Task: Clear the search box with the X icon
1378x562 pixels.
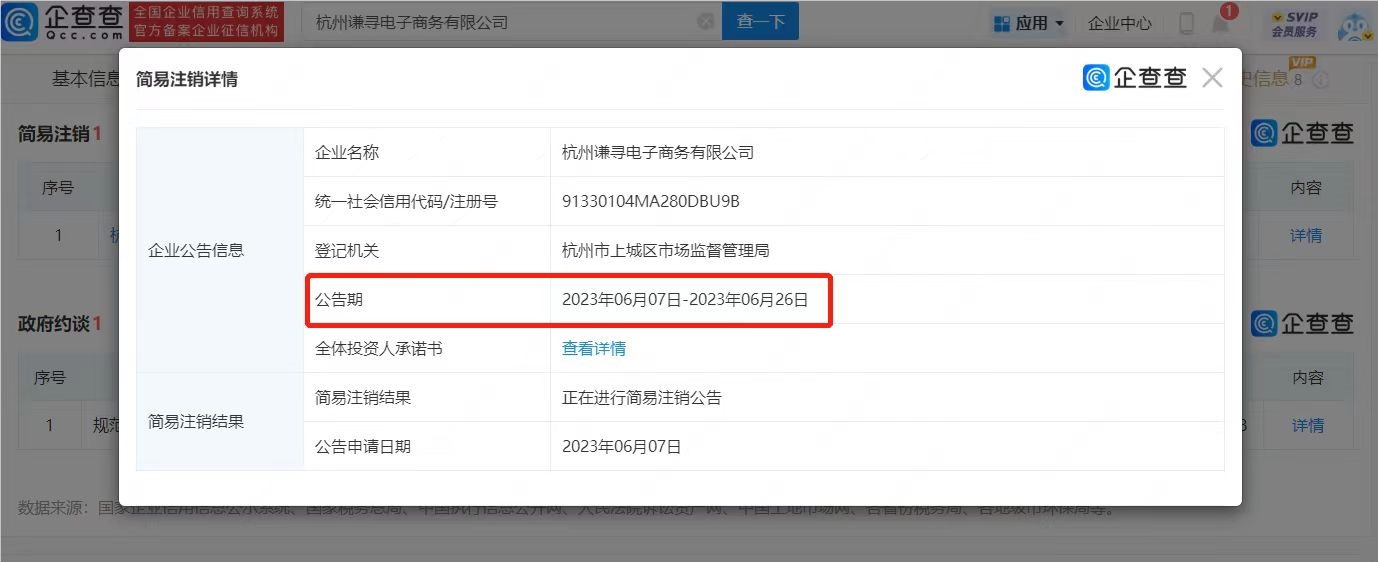Action: coord(705,21)
